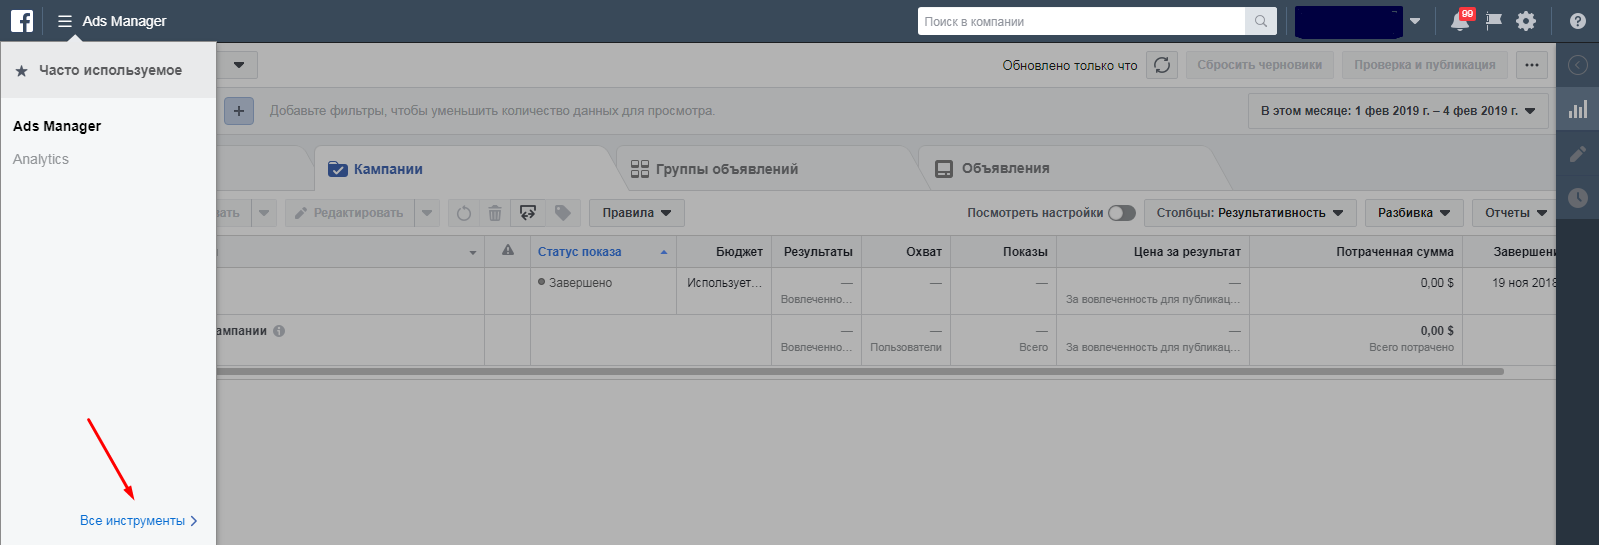Image resolution: width=1599 pixels, height=545 pixels.
Task: Click the tag label icon in toolbar
Action: coord(563,213)
